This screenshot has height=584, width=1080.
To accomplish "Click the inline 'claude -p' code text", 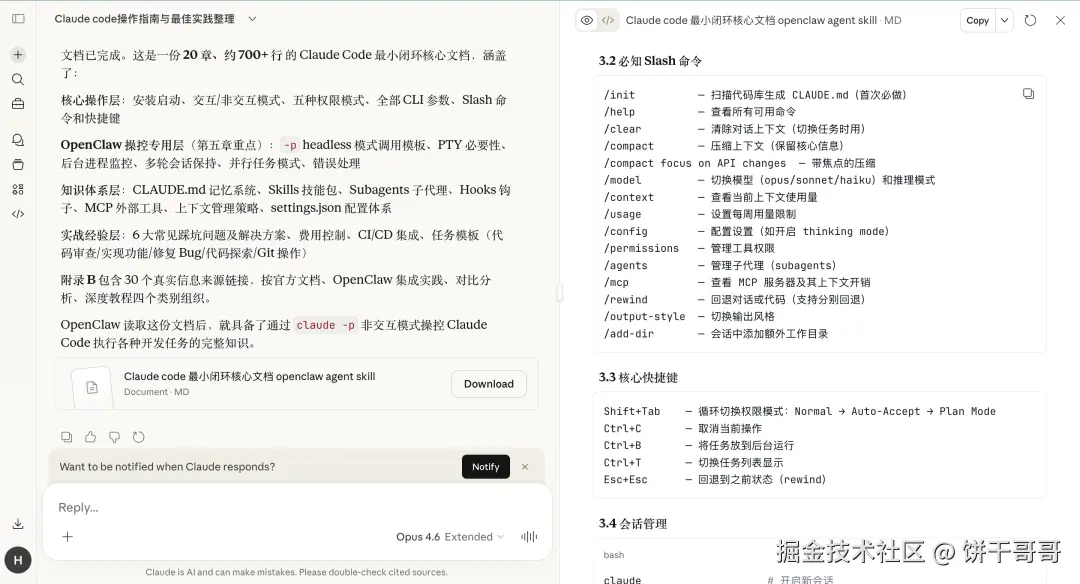I will pos(325,325).
